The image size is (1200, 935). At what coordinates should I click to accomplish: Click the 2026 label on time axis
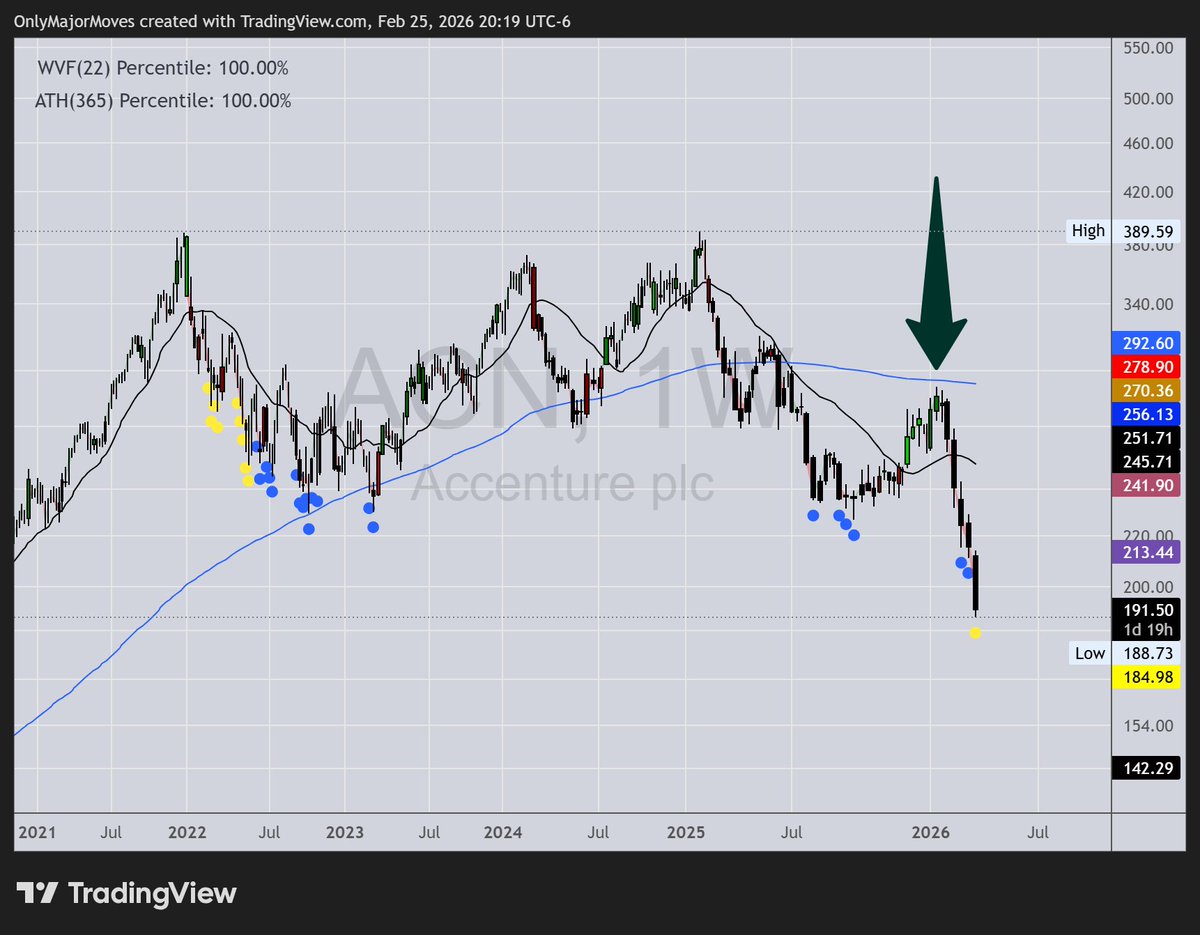930,831
